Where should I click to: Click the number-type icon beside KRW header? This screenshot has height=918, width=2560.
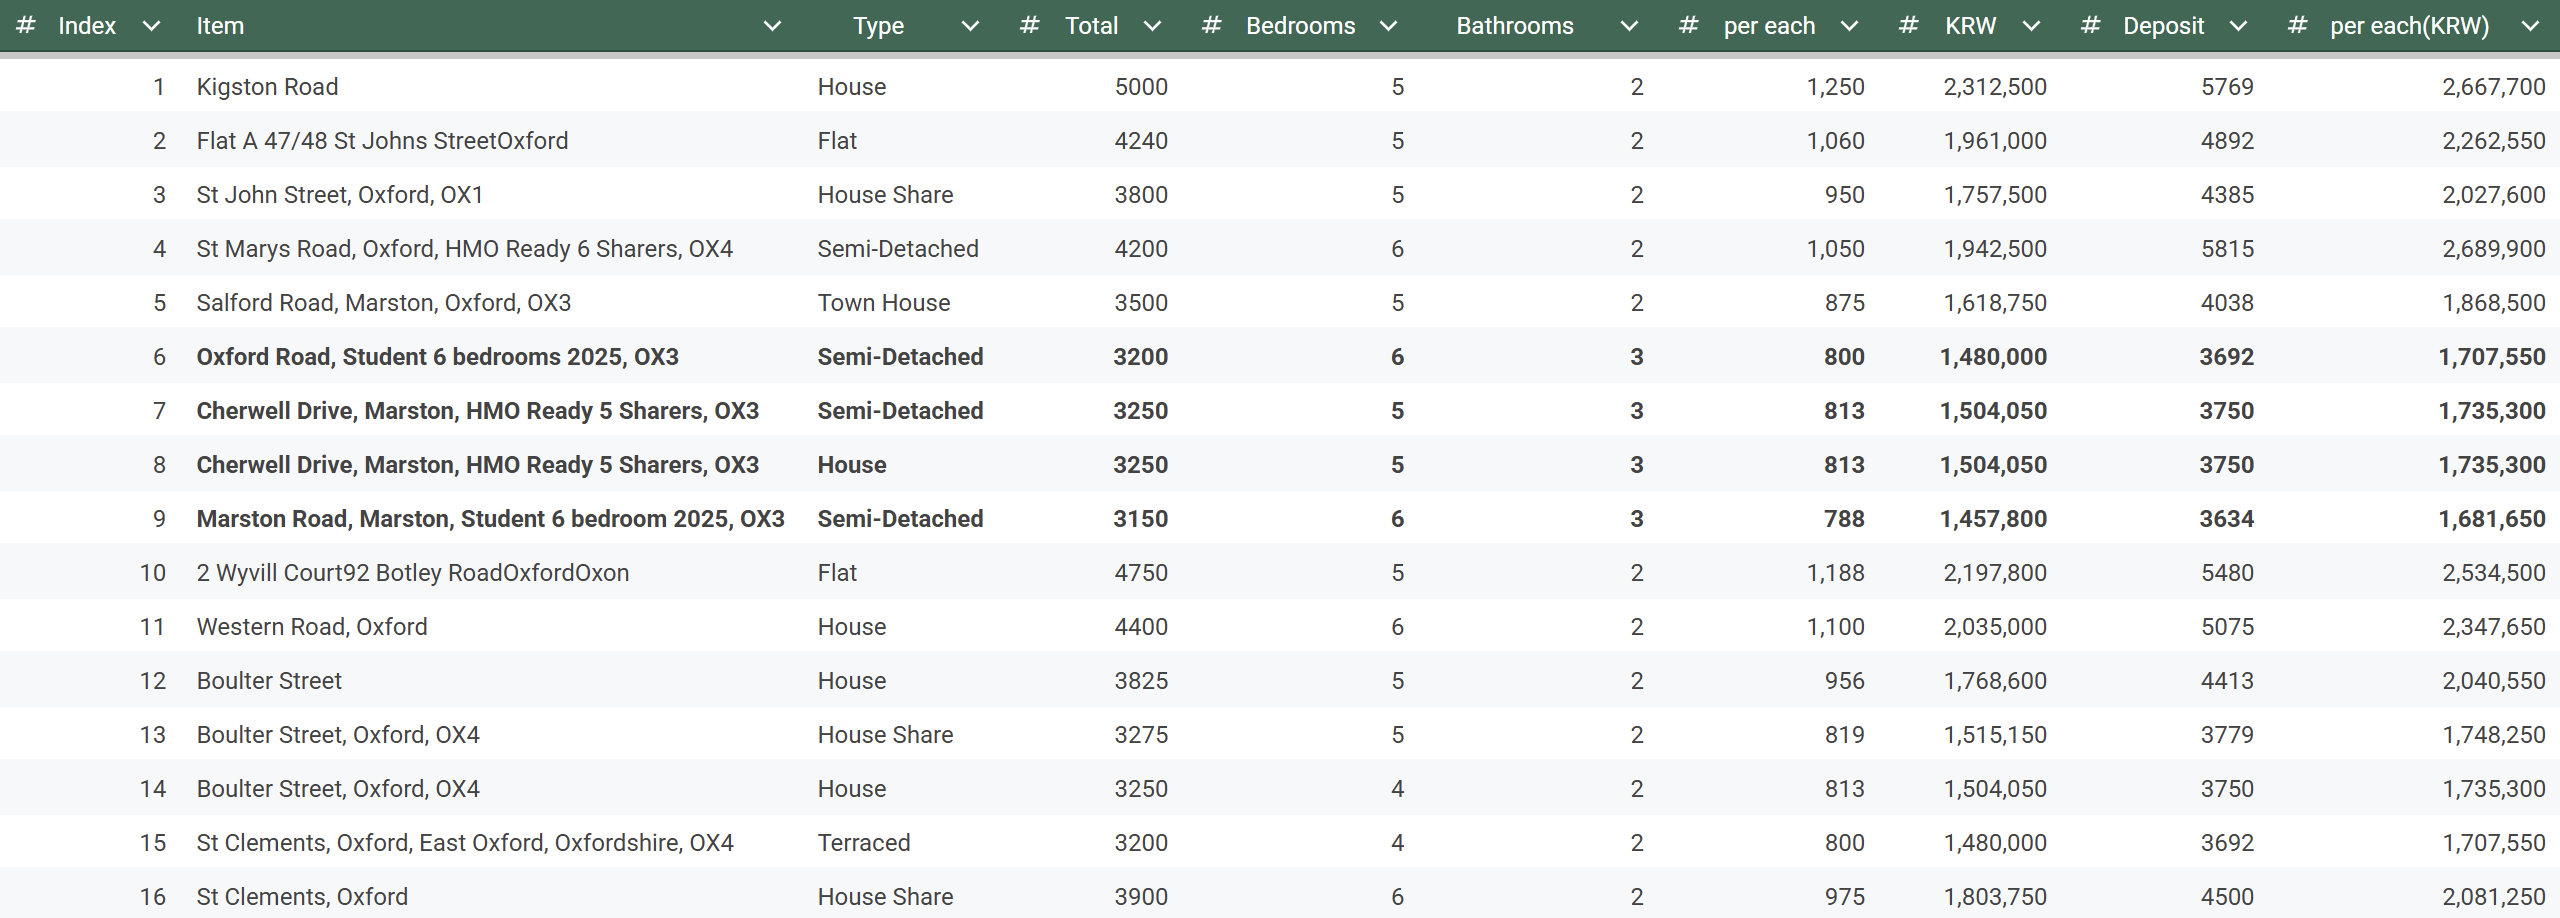(1908, 25)
